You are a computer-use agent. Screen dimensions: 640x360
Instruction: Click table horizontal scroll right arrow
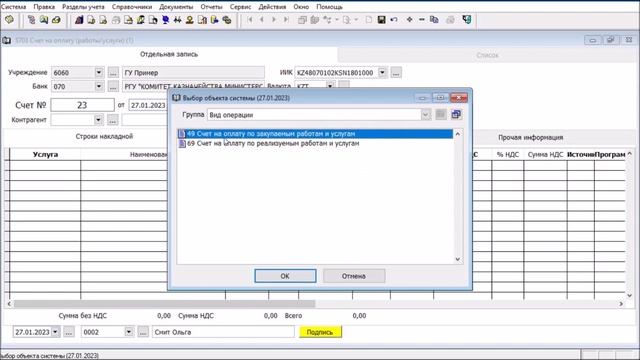[621, 304]
